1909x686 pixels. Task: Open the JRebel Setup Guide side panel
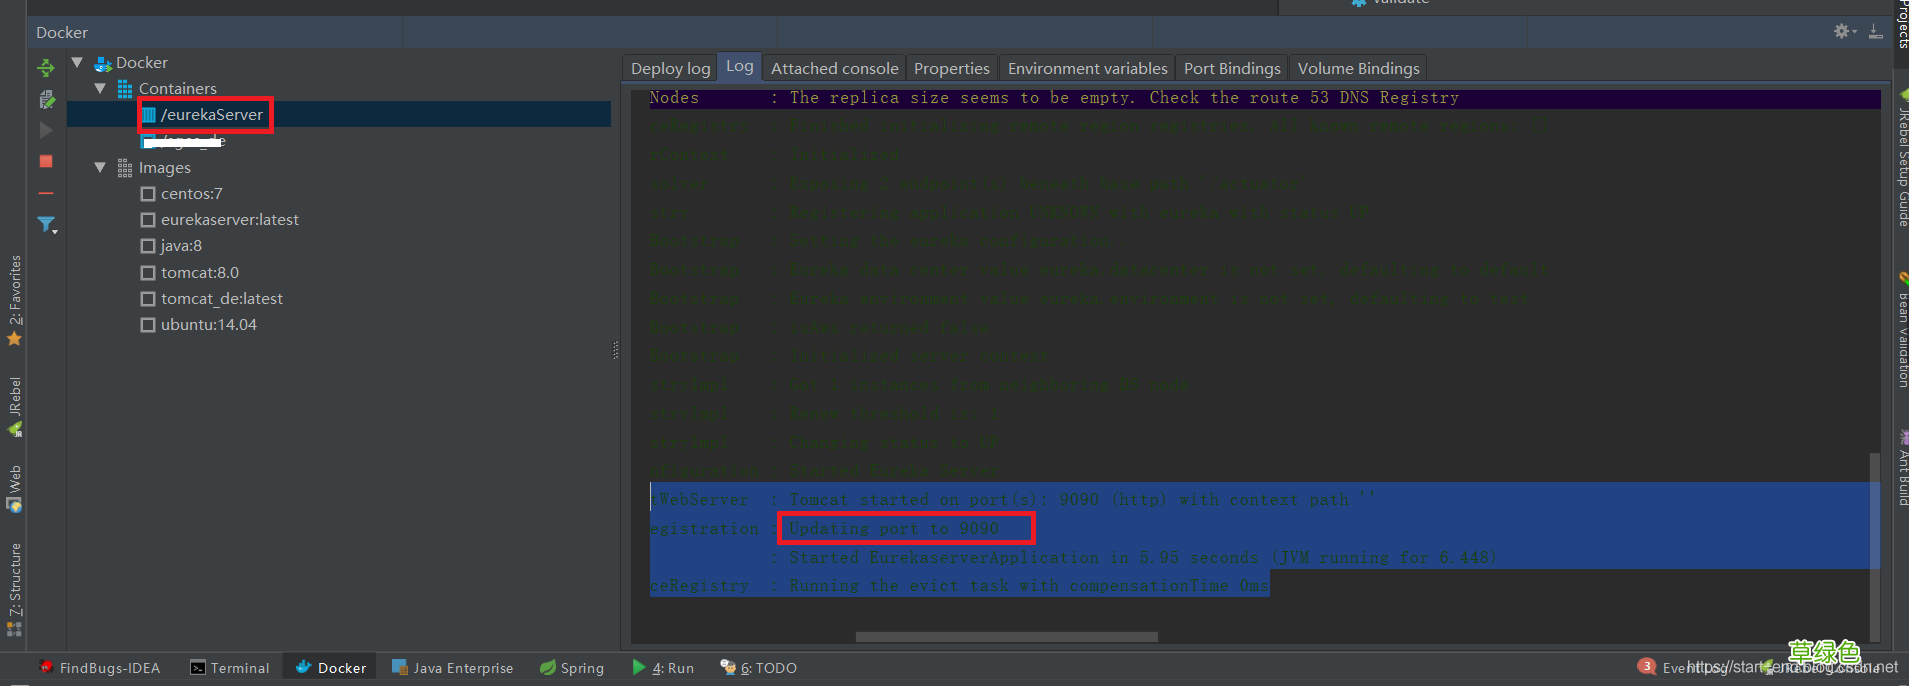(1901, 158)
